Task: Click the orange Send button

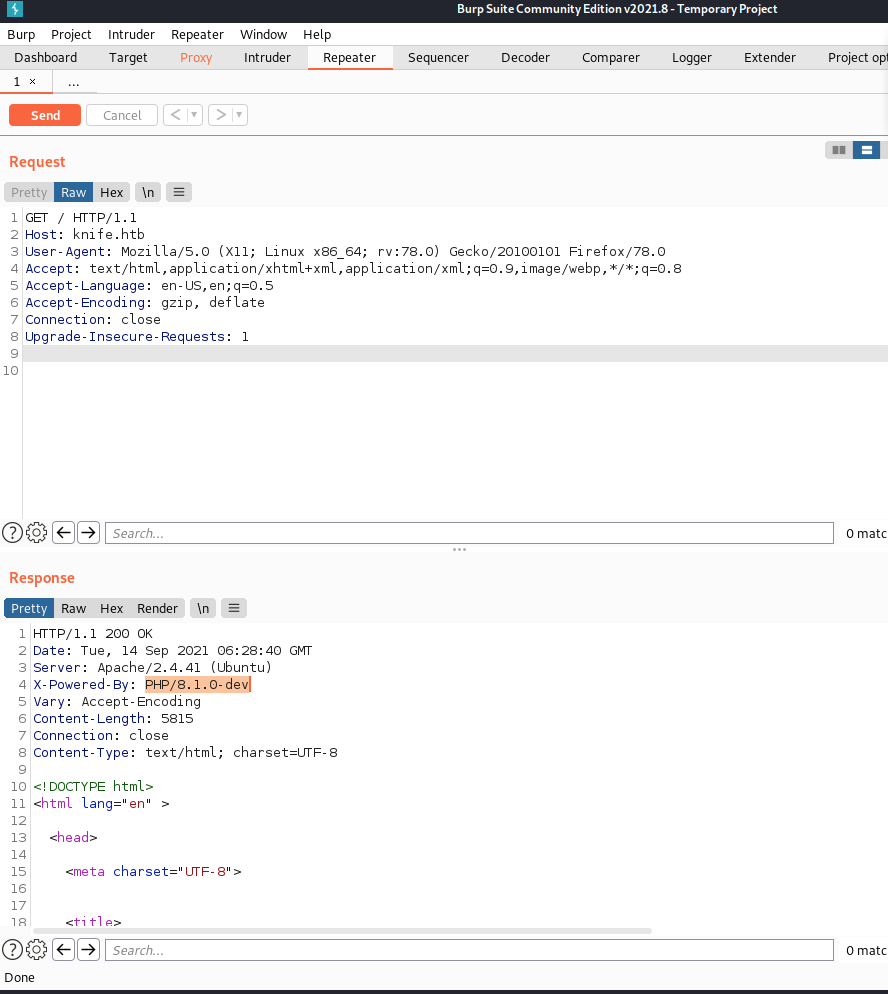Action: coord(45,116)
